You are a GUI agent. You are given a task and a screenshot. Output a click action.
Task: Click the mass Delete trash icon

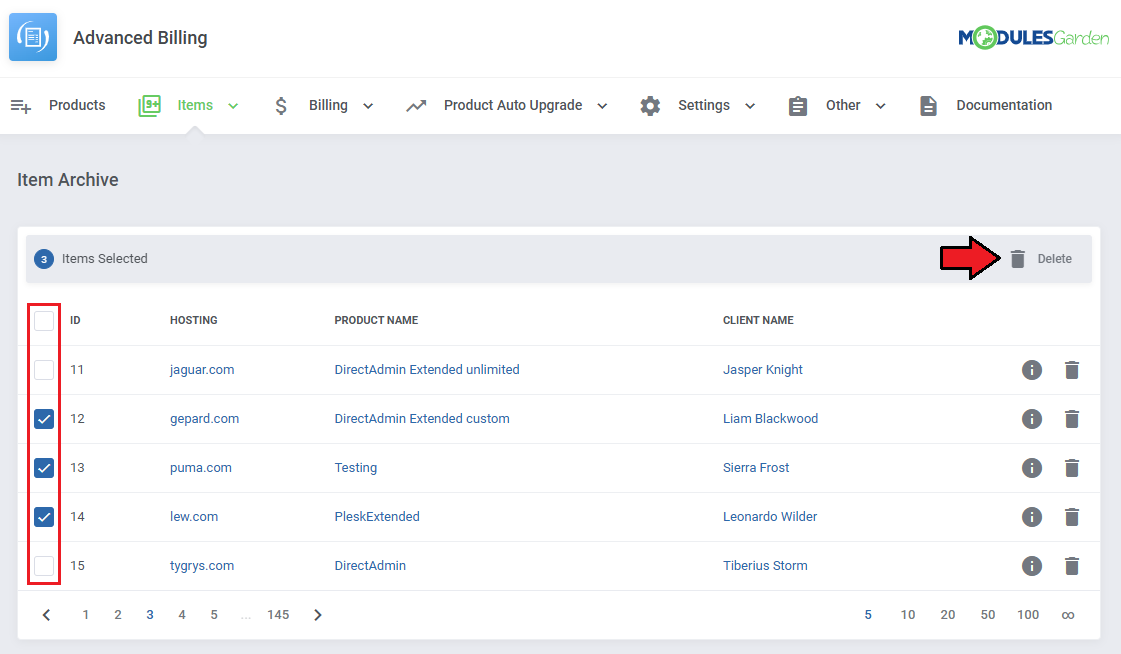pyautogui.click(x=1018, y=259)
